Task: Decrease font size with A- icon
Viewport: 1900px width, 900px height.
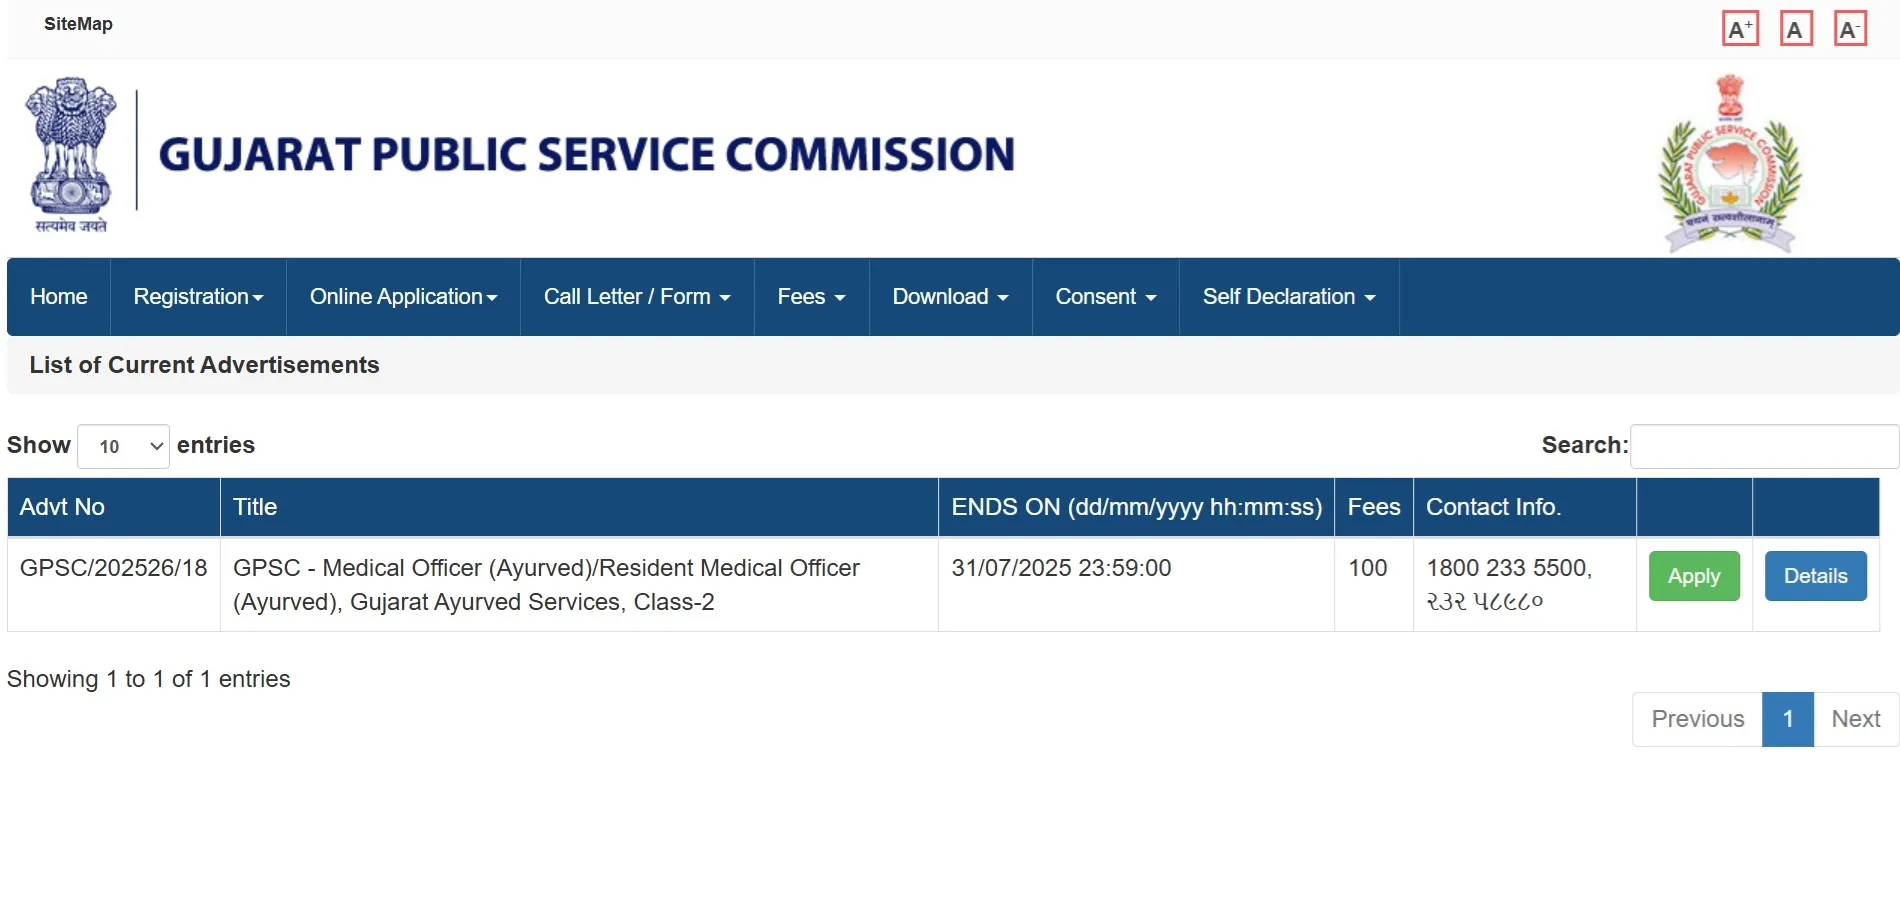Action: click(x=1851, y=28)
